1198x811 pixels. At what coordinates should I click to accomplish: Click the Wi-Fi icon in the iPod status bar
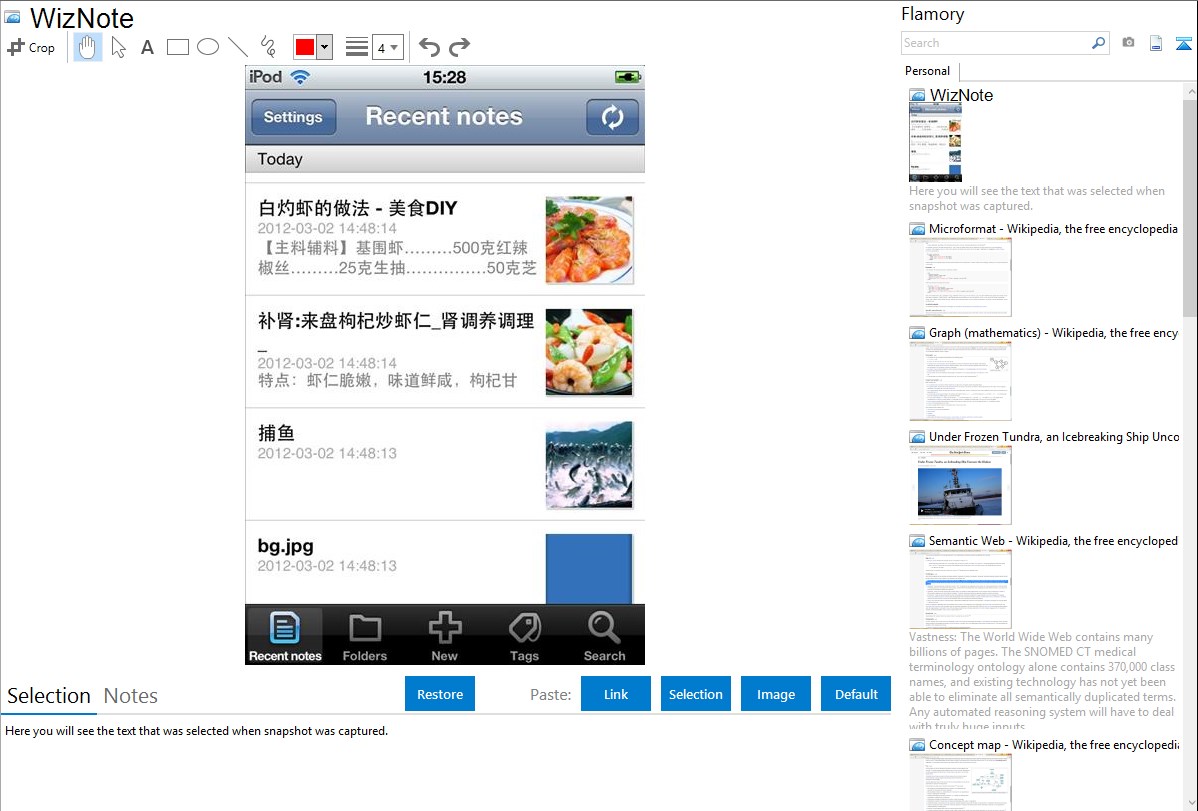point(300,77)
